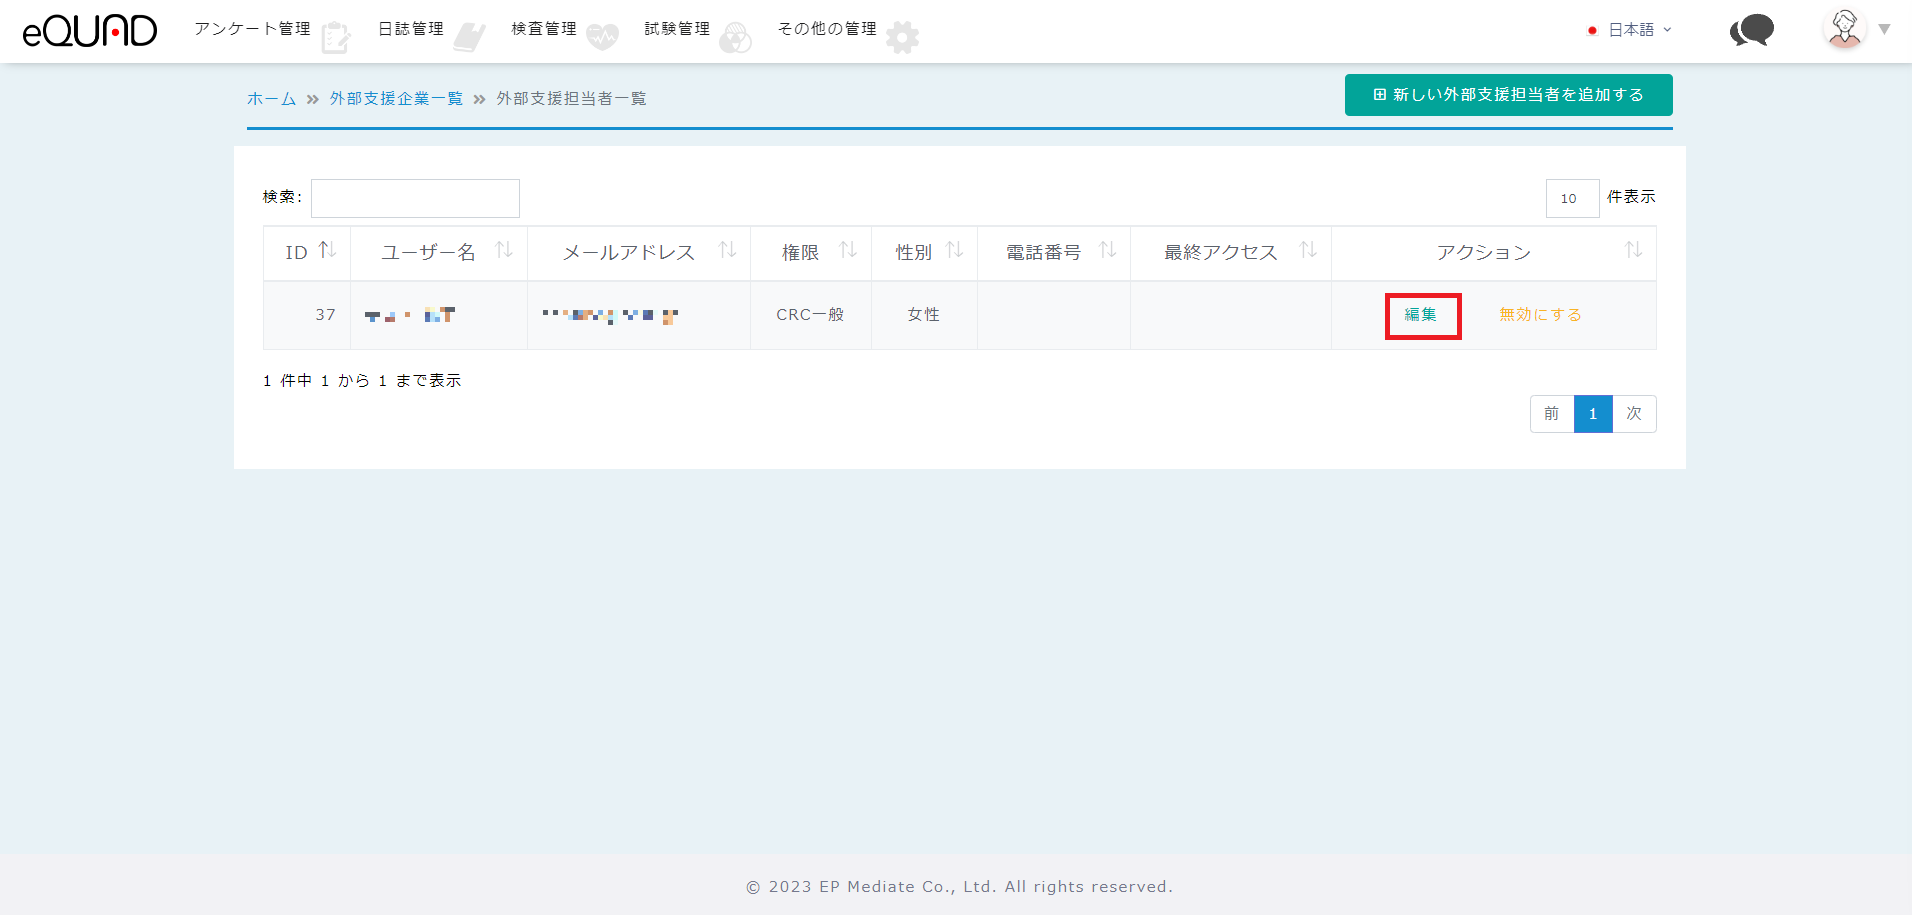Click 新しい外部支援担当者を追加する button

(x=1508, y=95)
